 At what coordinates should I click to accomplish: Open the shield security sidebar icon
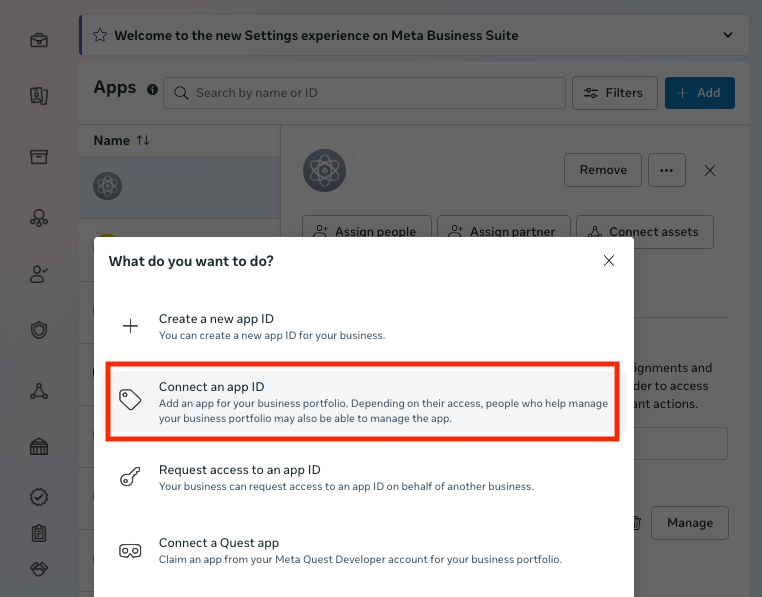pyautogui.click(x=39, y=330)
